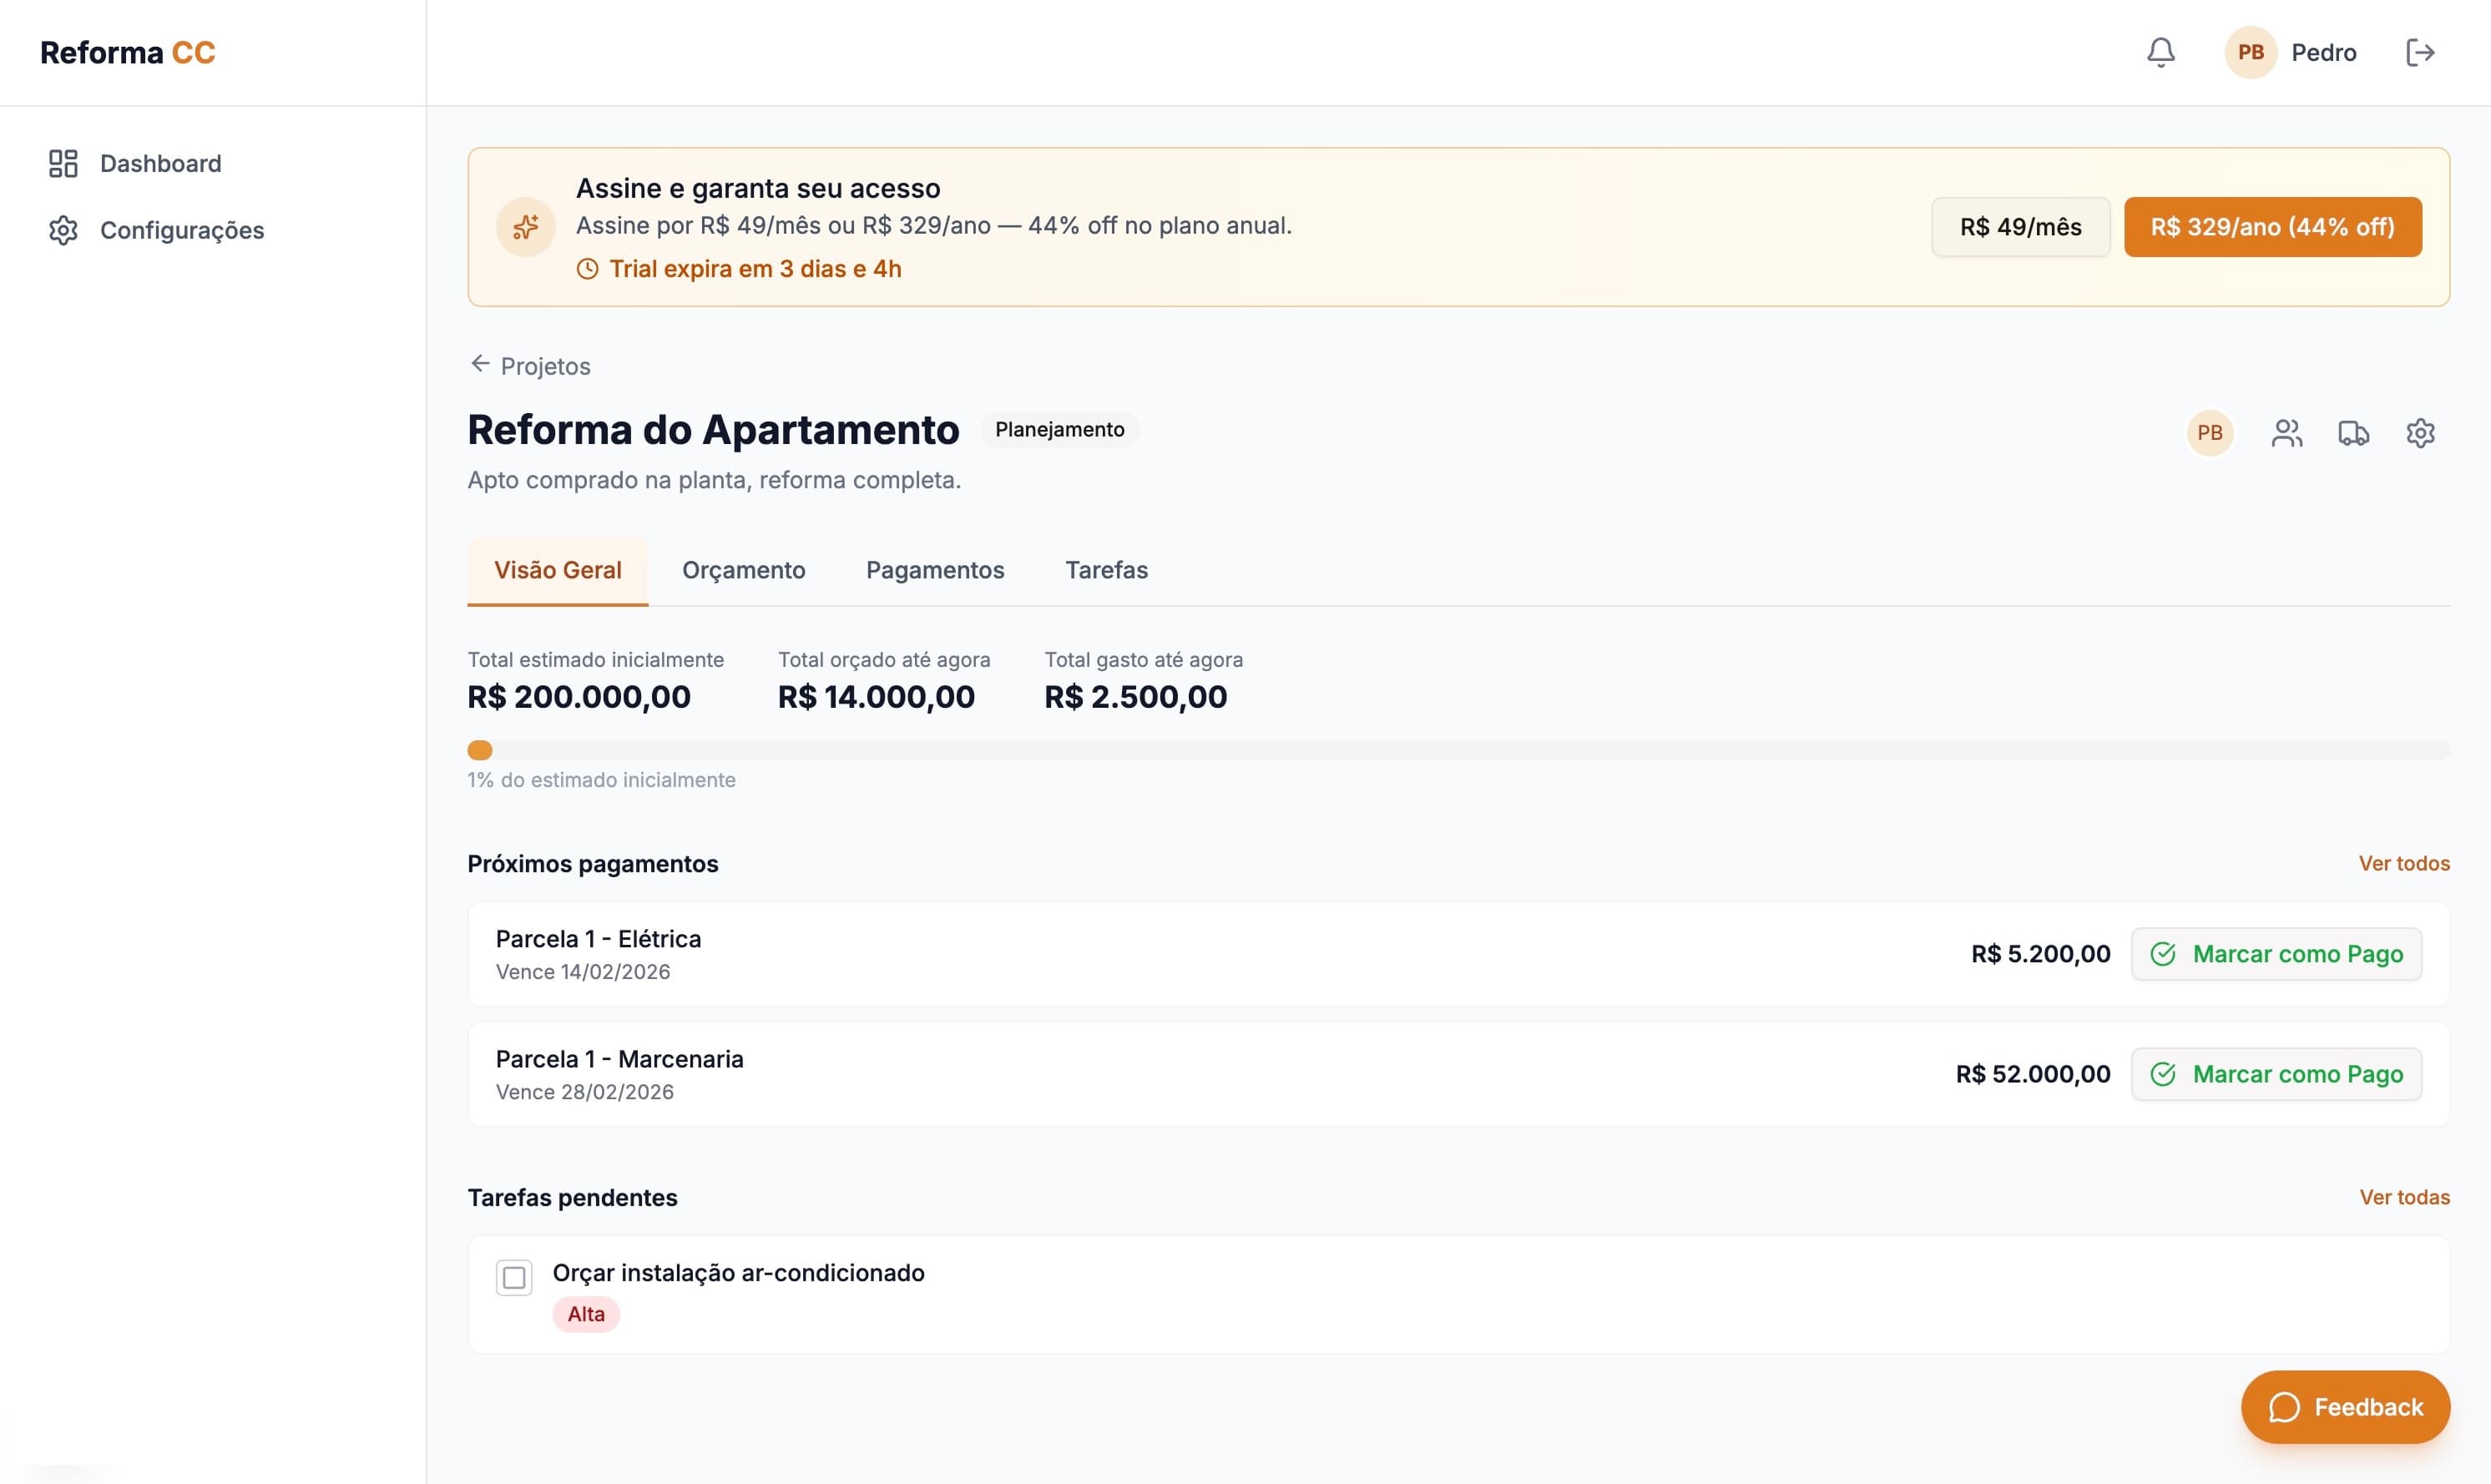This screenshot has height=1484, width=2491.
Task: Open suppliers via the truck icon
Action: point(2353,432)
